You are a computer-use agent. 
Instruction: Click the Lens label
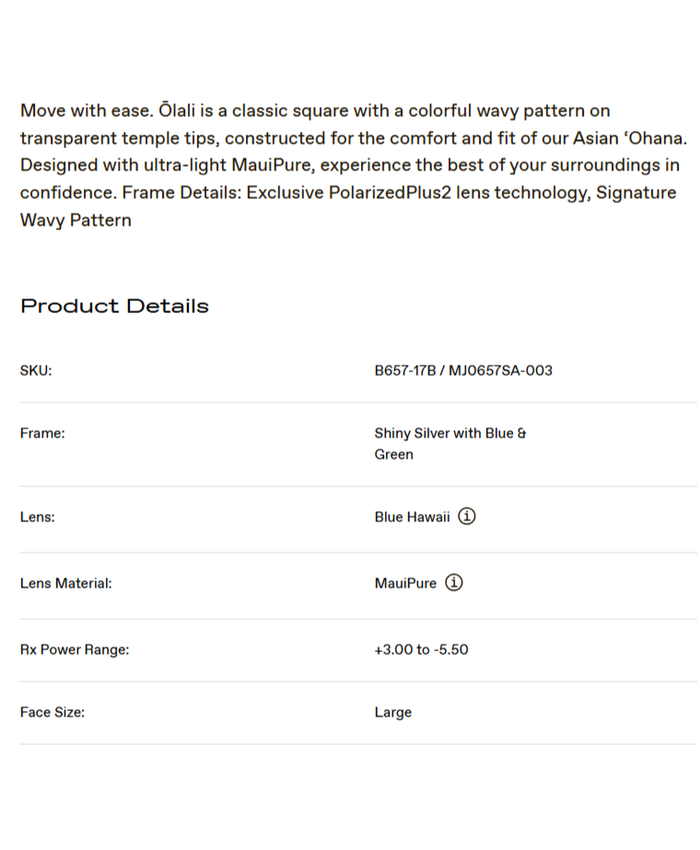coord(37,517)
